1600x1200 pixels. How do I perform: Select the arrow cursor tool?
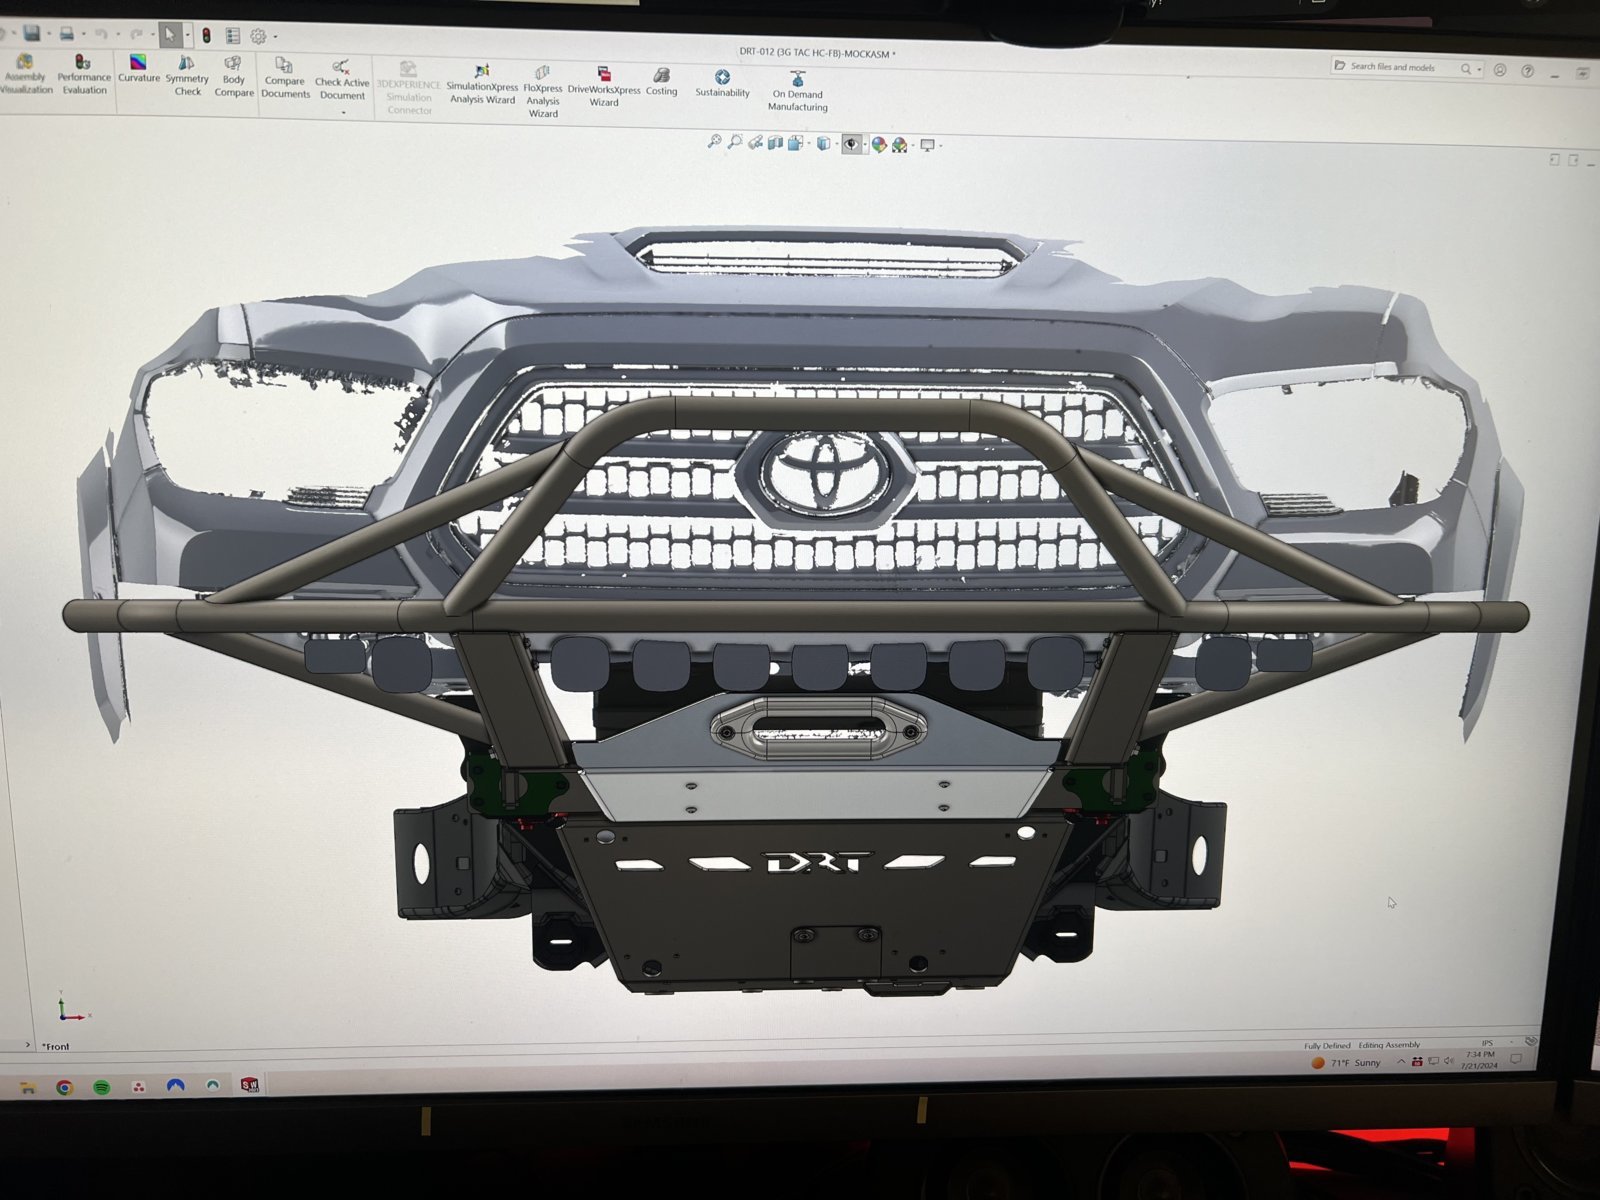pos(170,36)
